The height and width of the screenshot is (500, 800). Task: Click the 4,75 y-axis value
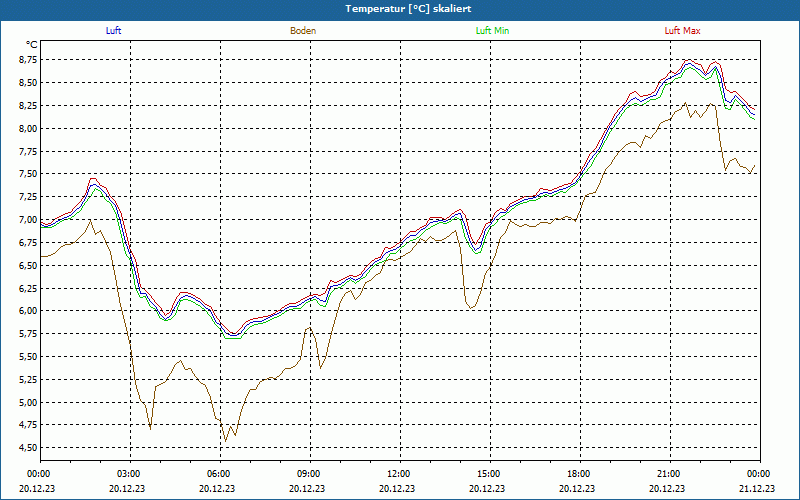[x=27, y=425]
